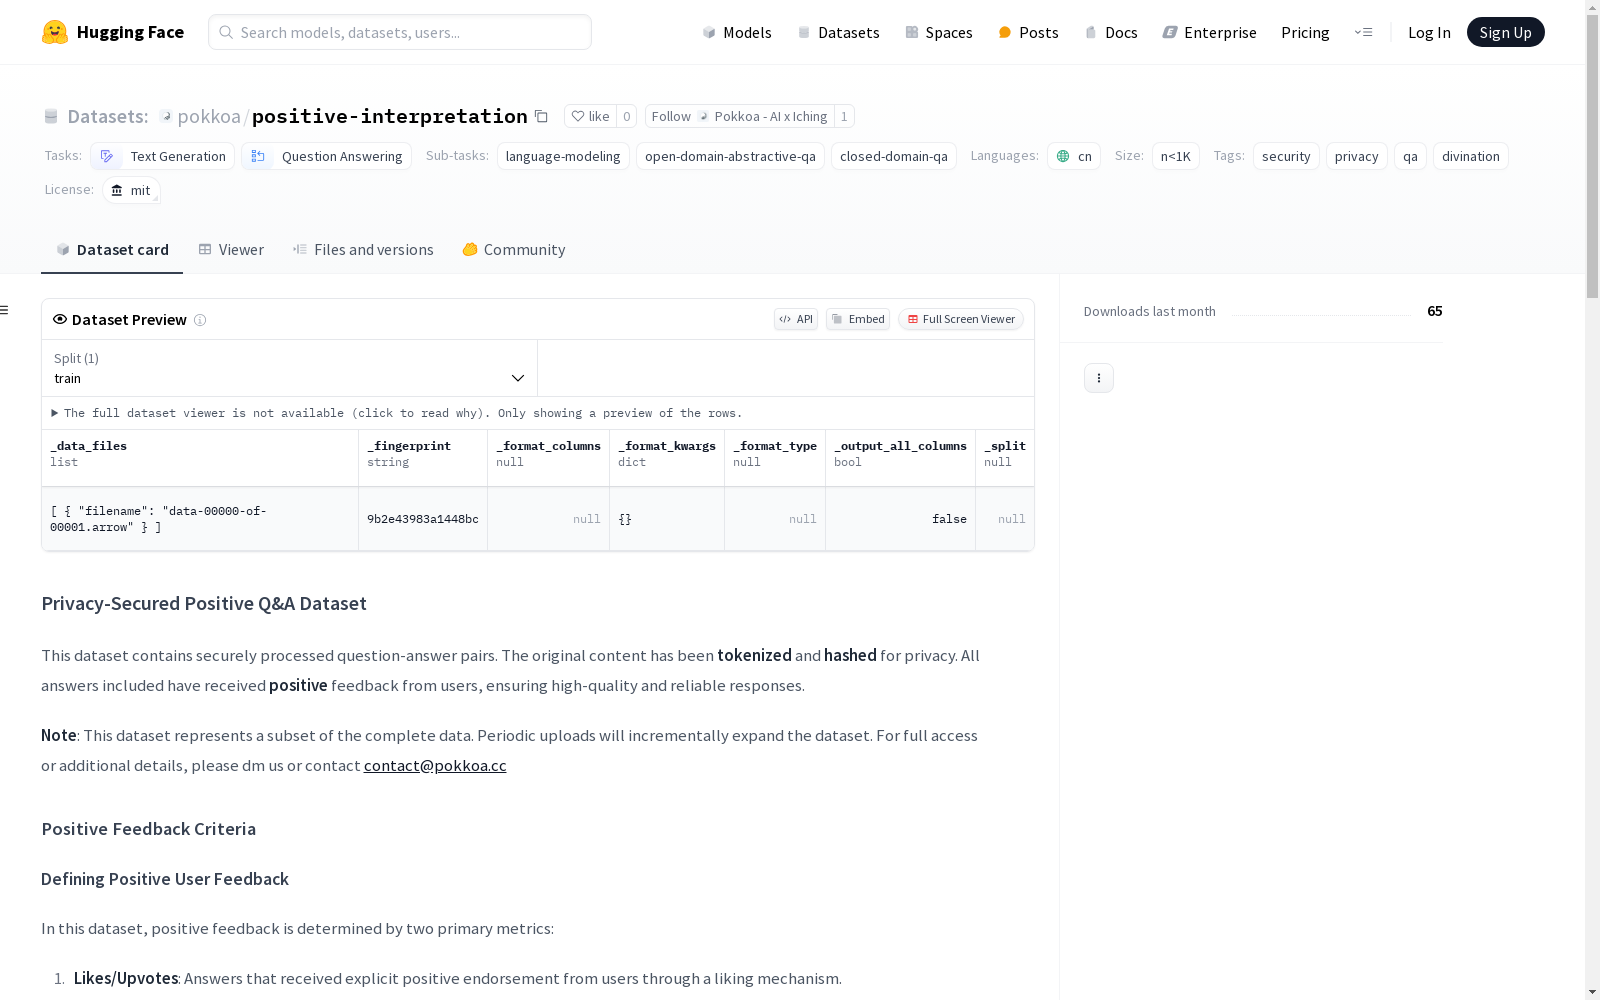Click the info icon beside Dataset Preview
The image size is (1600, 1000).
200,320
